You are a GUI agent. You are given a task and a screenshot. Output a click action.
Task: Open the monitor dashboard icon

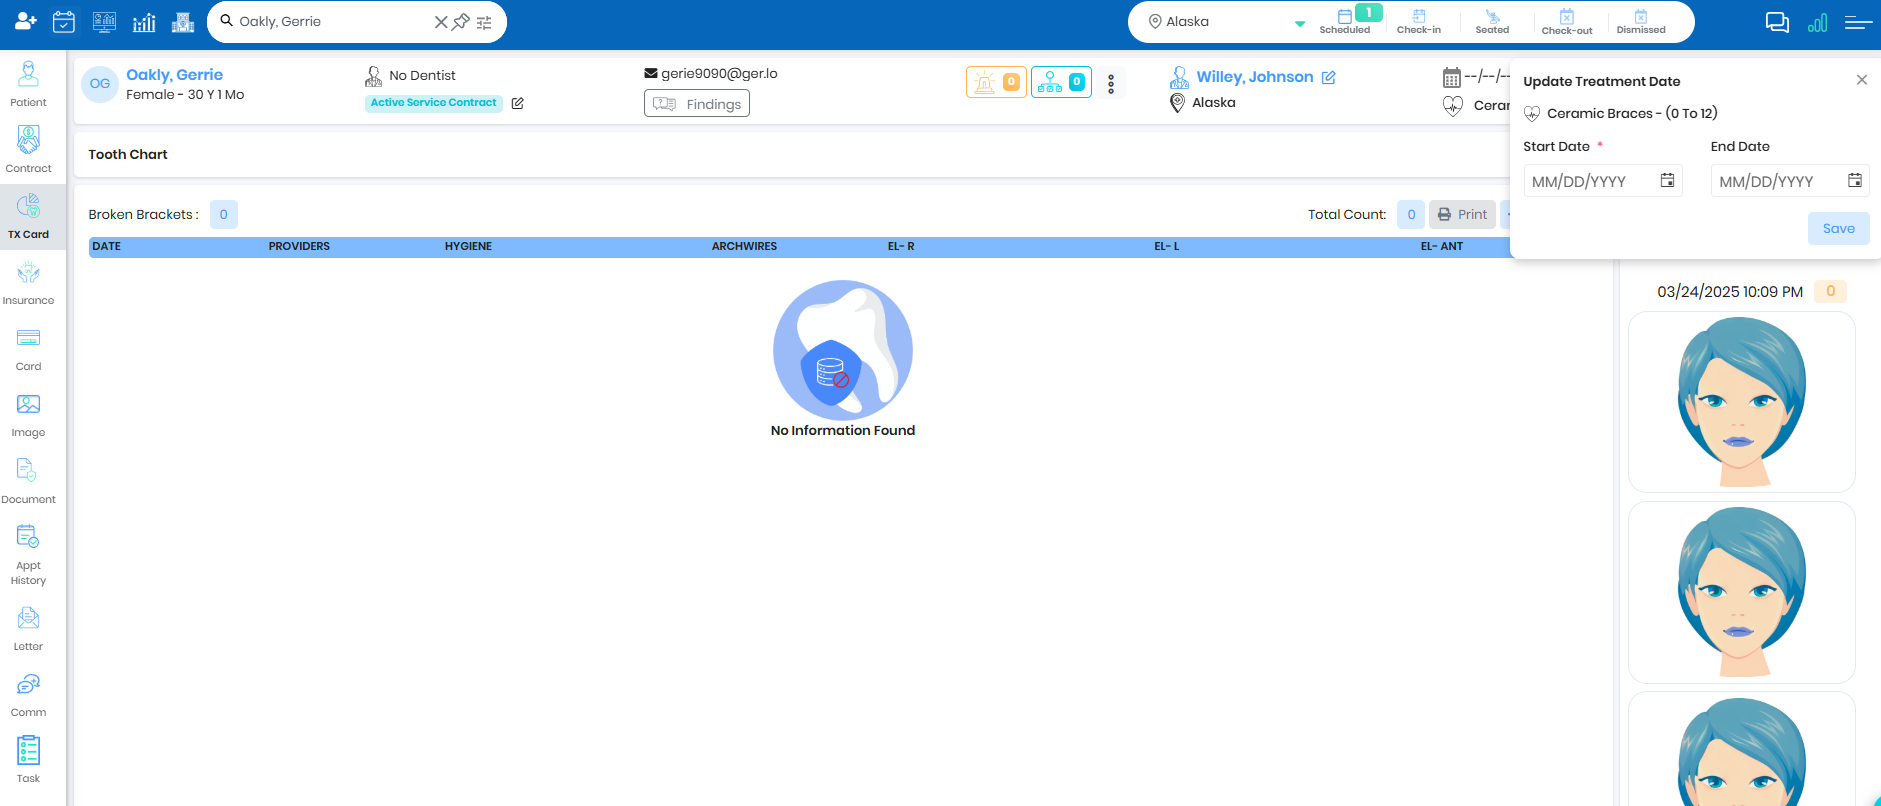(104, 21)
